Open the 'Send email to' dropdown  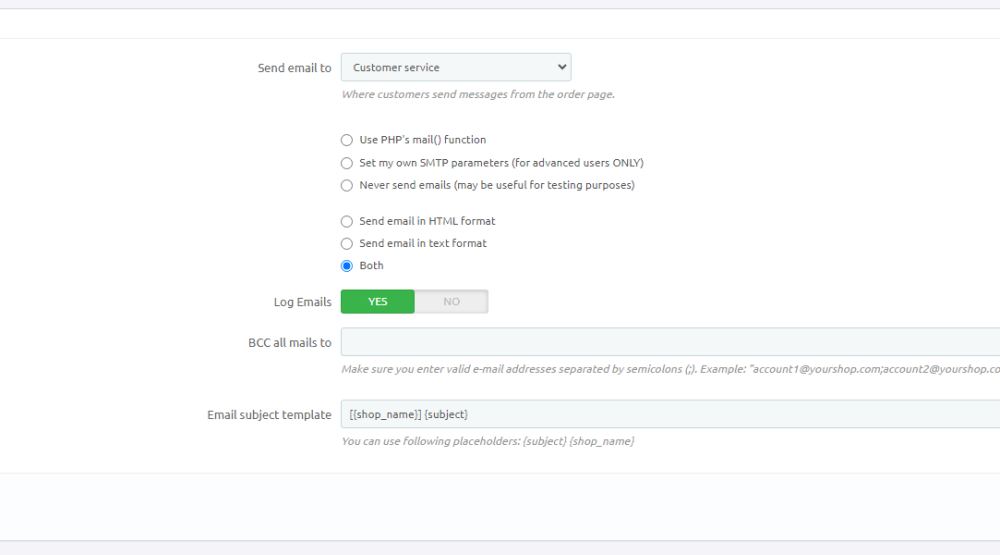(455, 68)
